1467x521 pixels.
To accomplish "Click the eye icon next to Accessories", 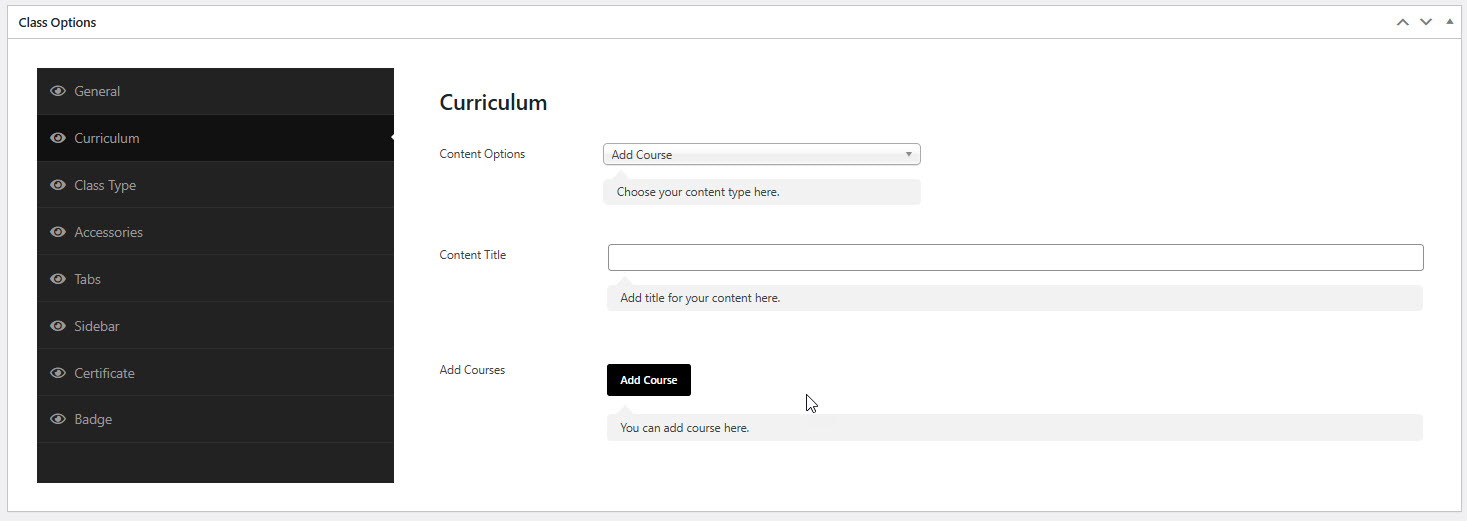I will pyautogui.click(x=58, y=232).
